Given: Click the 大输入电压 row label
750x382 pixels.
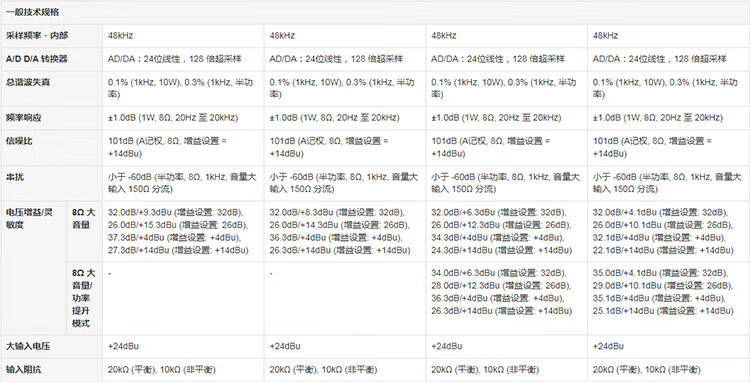Looking at the screenshot, I should coord(28,346).
